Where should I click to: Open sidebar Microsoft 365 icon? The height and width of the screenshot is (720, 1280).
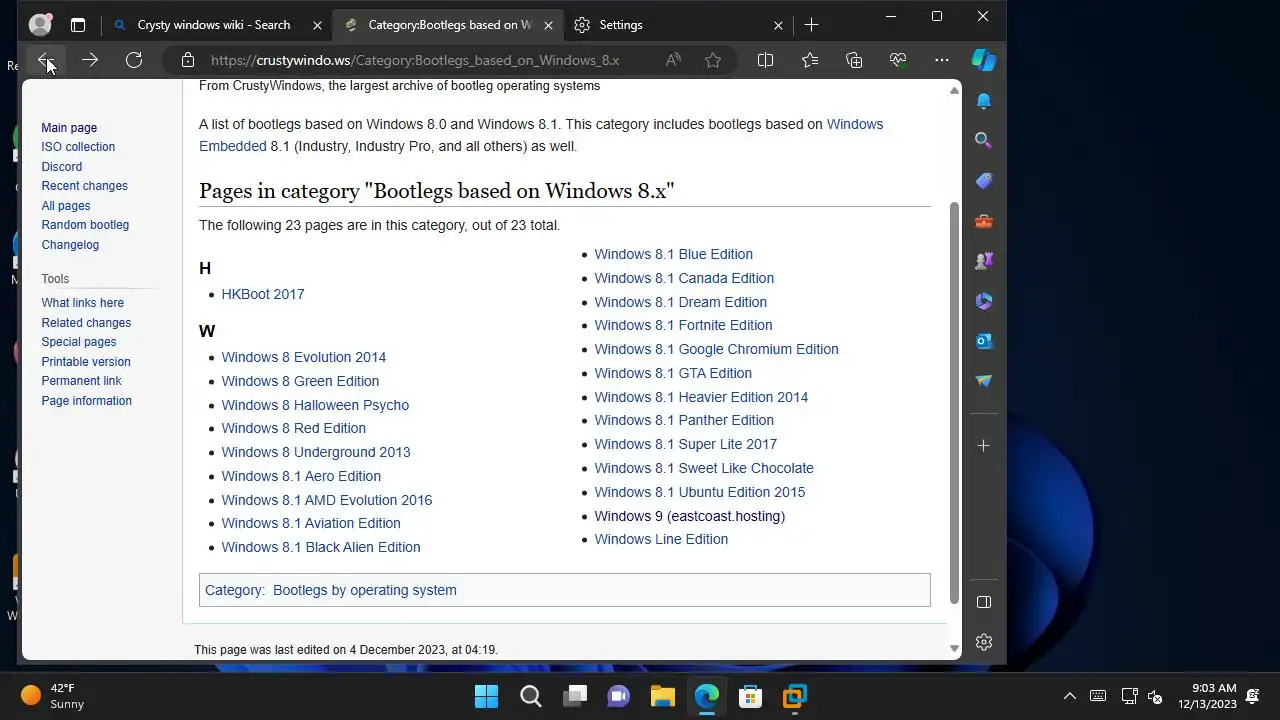[x=984, y=301]
